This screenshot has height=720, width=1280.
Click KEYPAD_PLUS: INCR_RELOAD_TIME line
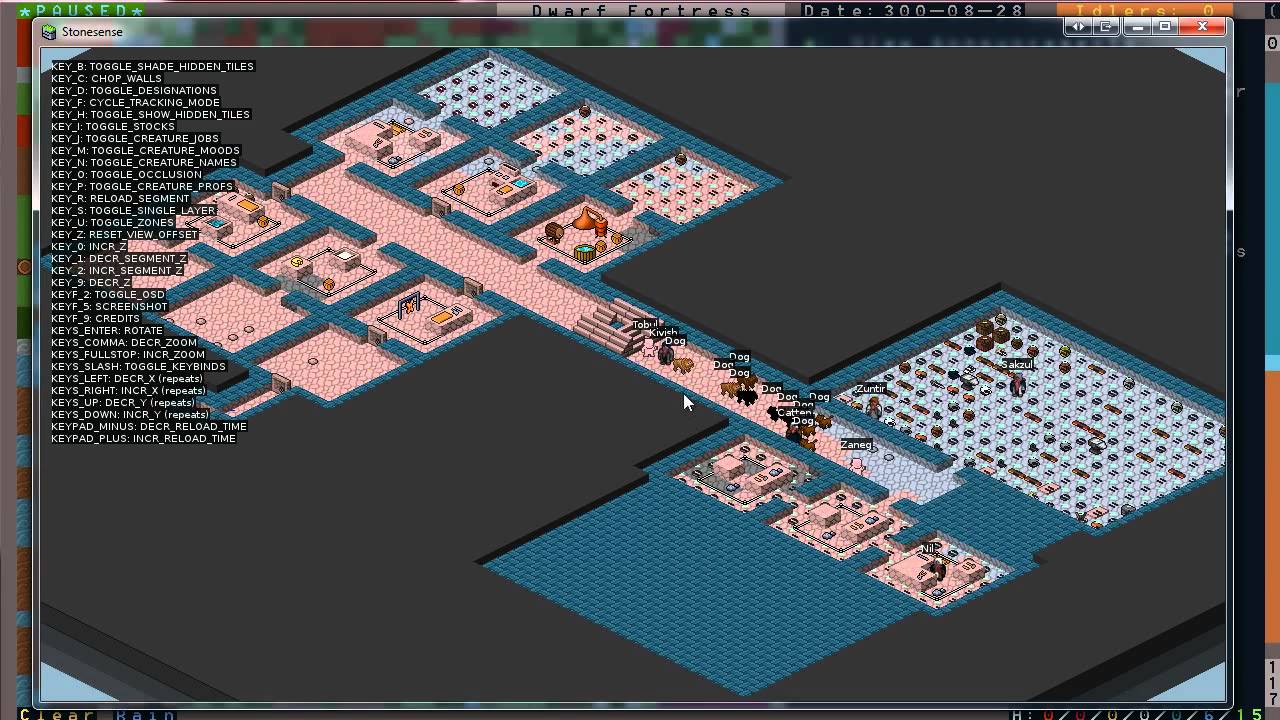point(144,438)
